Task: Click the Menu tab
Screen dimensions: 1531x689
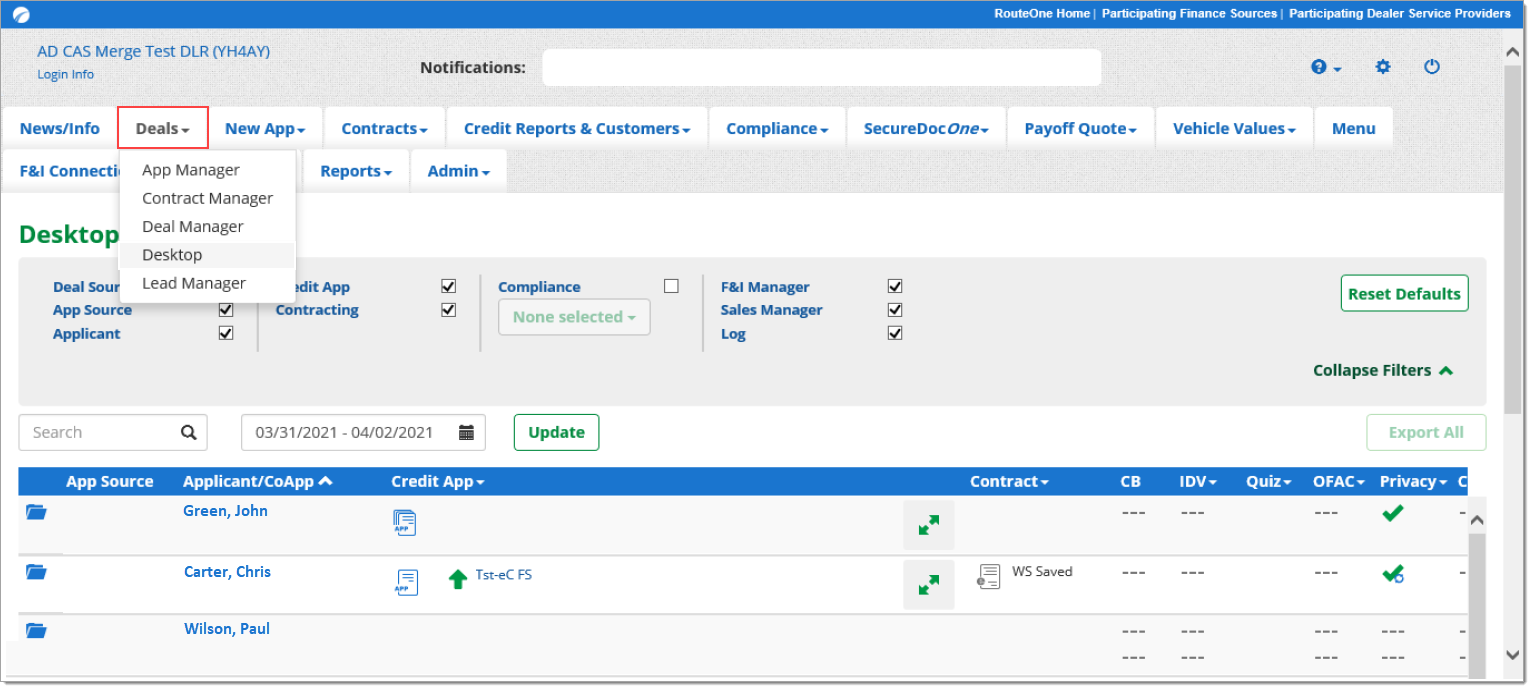Action: pos(1354,128)
